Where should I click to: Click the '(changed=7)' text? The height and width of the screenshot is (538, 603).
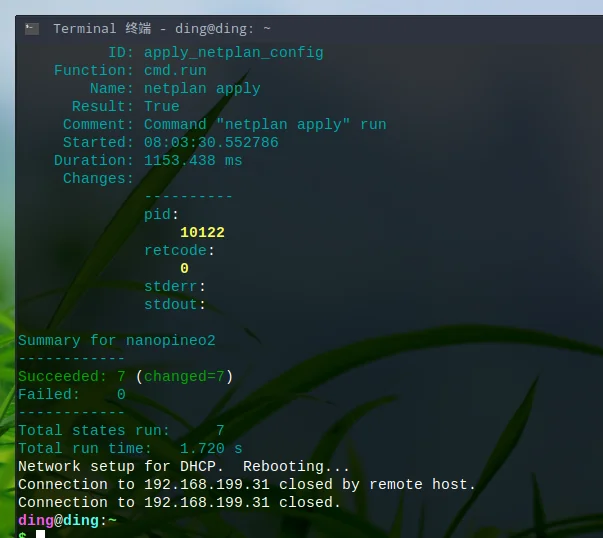click(184, 376)
